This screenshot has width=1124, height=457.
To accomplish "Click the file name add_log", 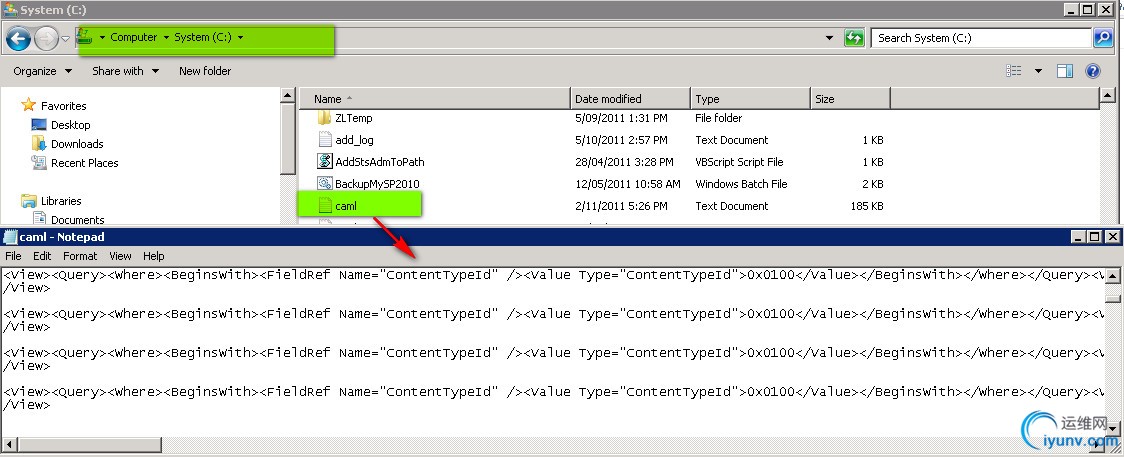I will click(x=354, y=140).
